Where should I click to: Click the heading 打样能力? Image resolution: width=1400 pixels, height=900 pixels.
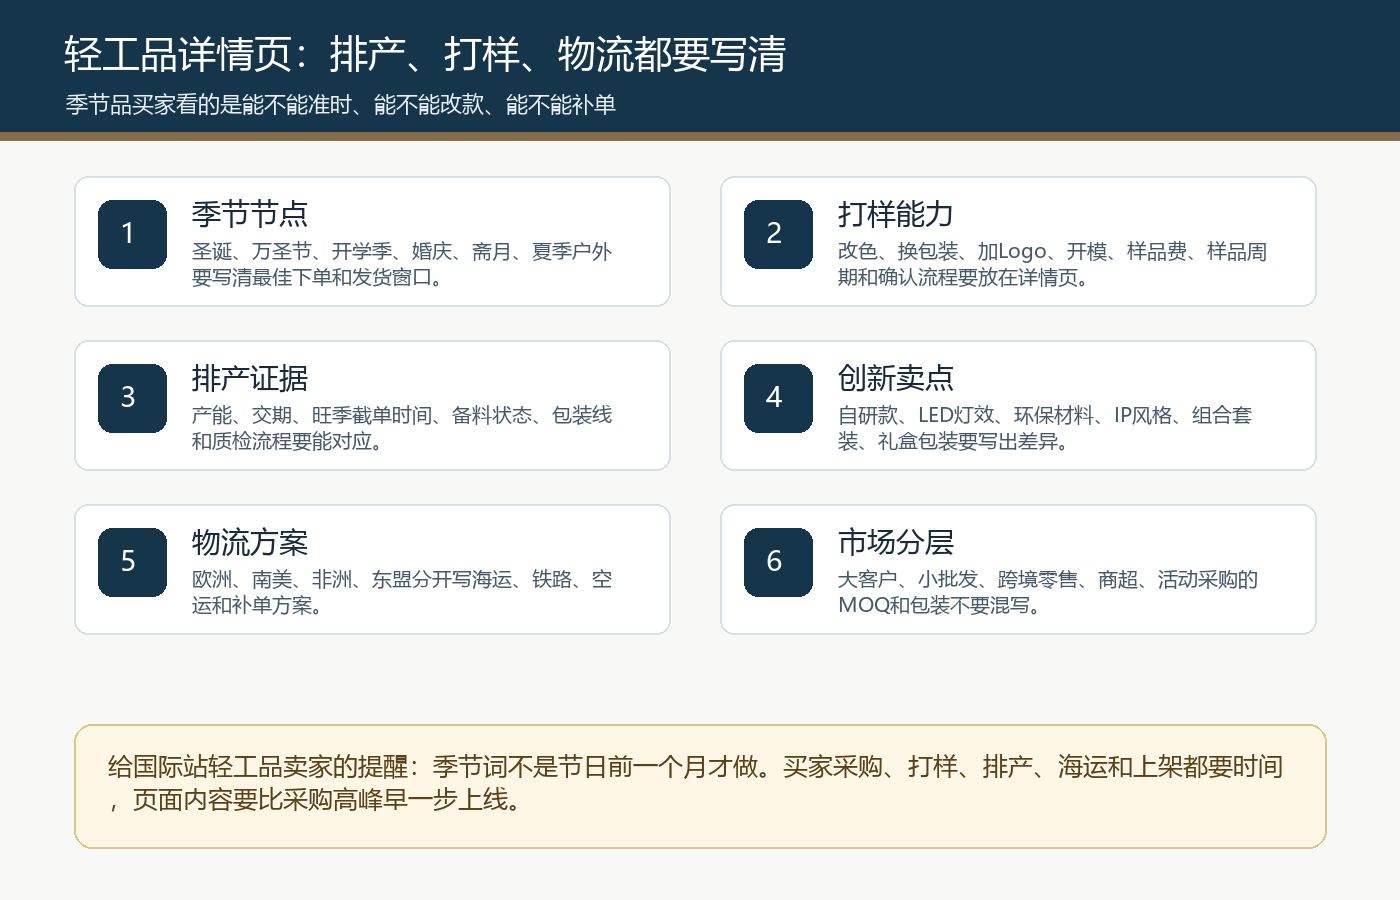(x=896, y=214)
